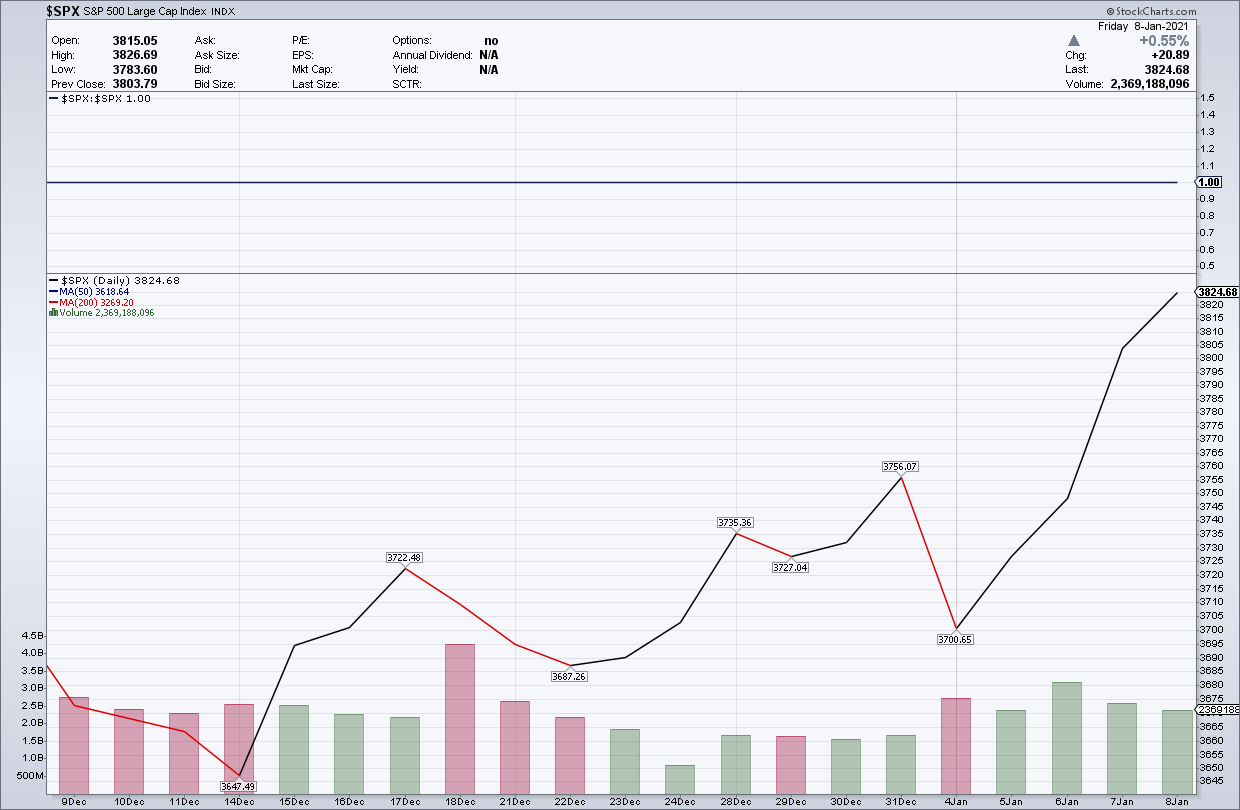Click the 3722.48 peak price label
The height and width of the screenshot is (810, 1240).
click(x=405, y=558)
